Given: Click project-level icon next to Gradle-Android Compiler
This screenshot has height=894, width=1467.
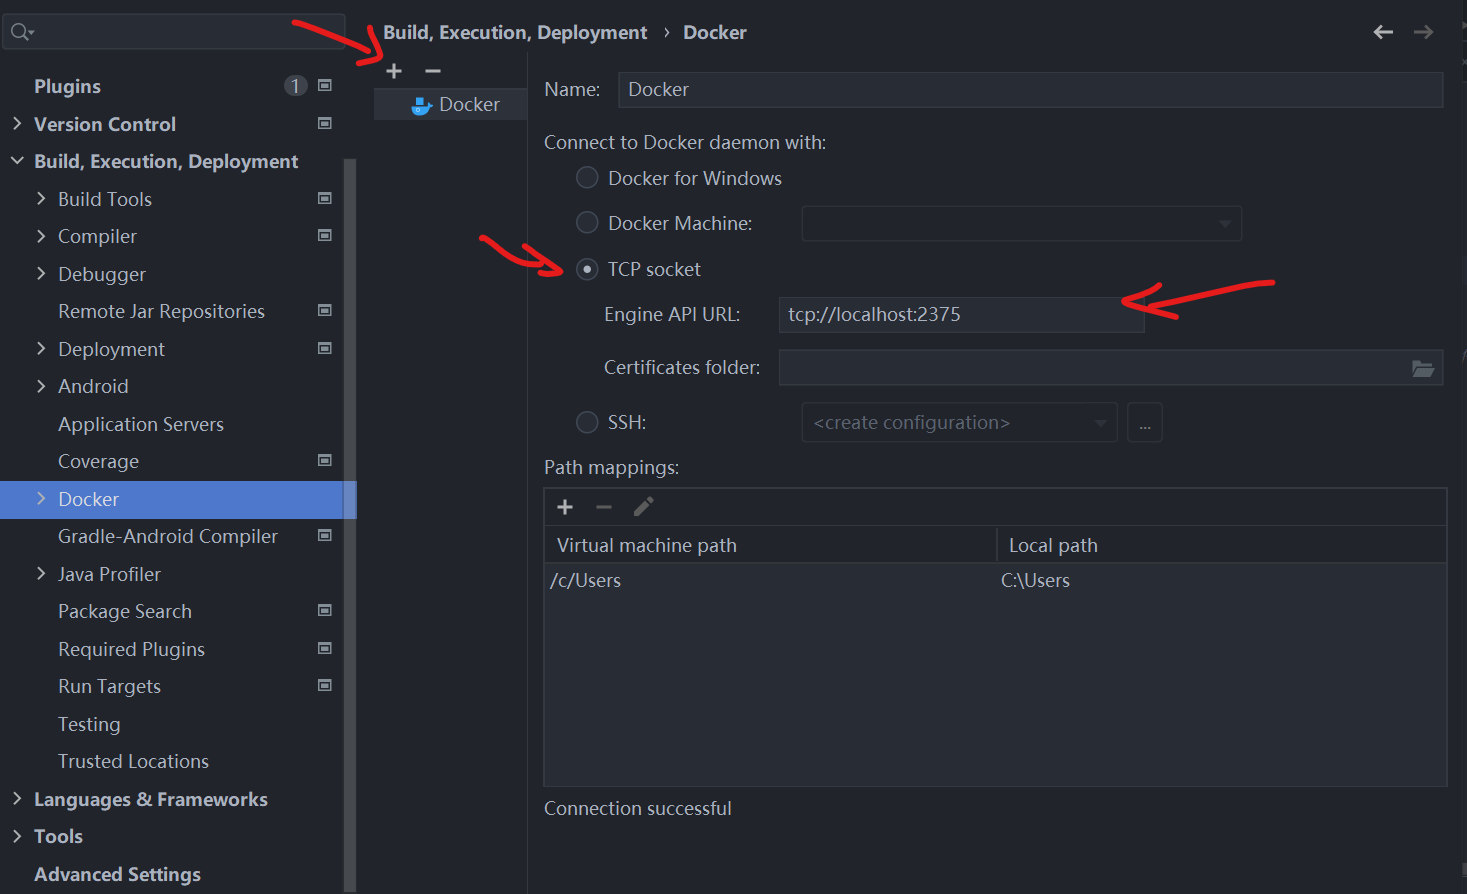Looking at the screenshot, I should point(325,535).
